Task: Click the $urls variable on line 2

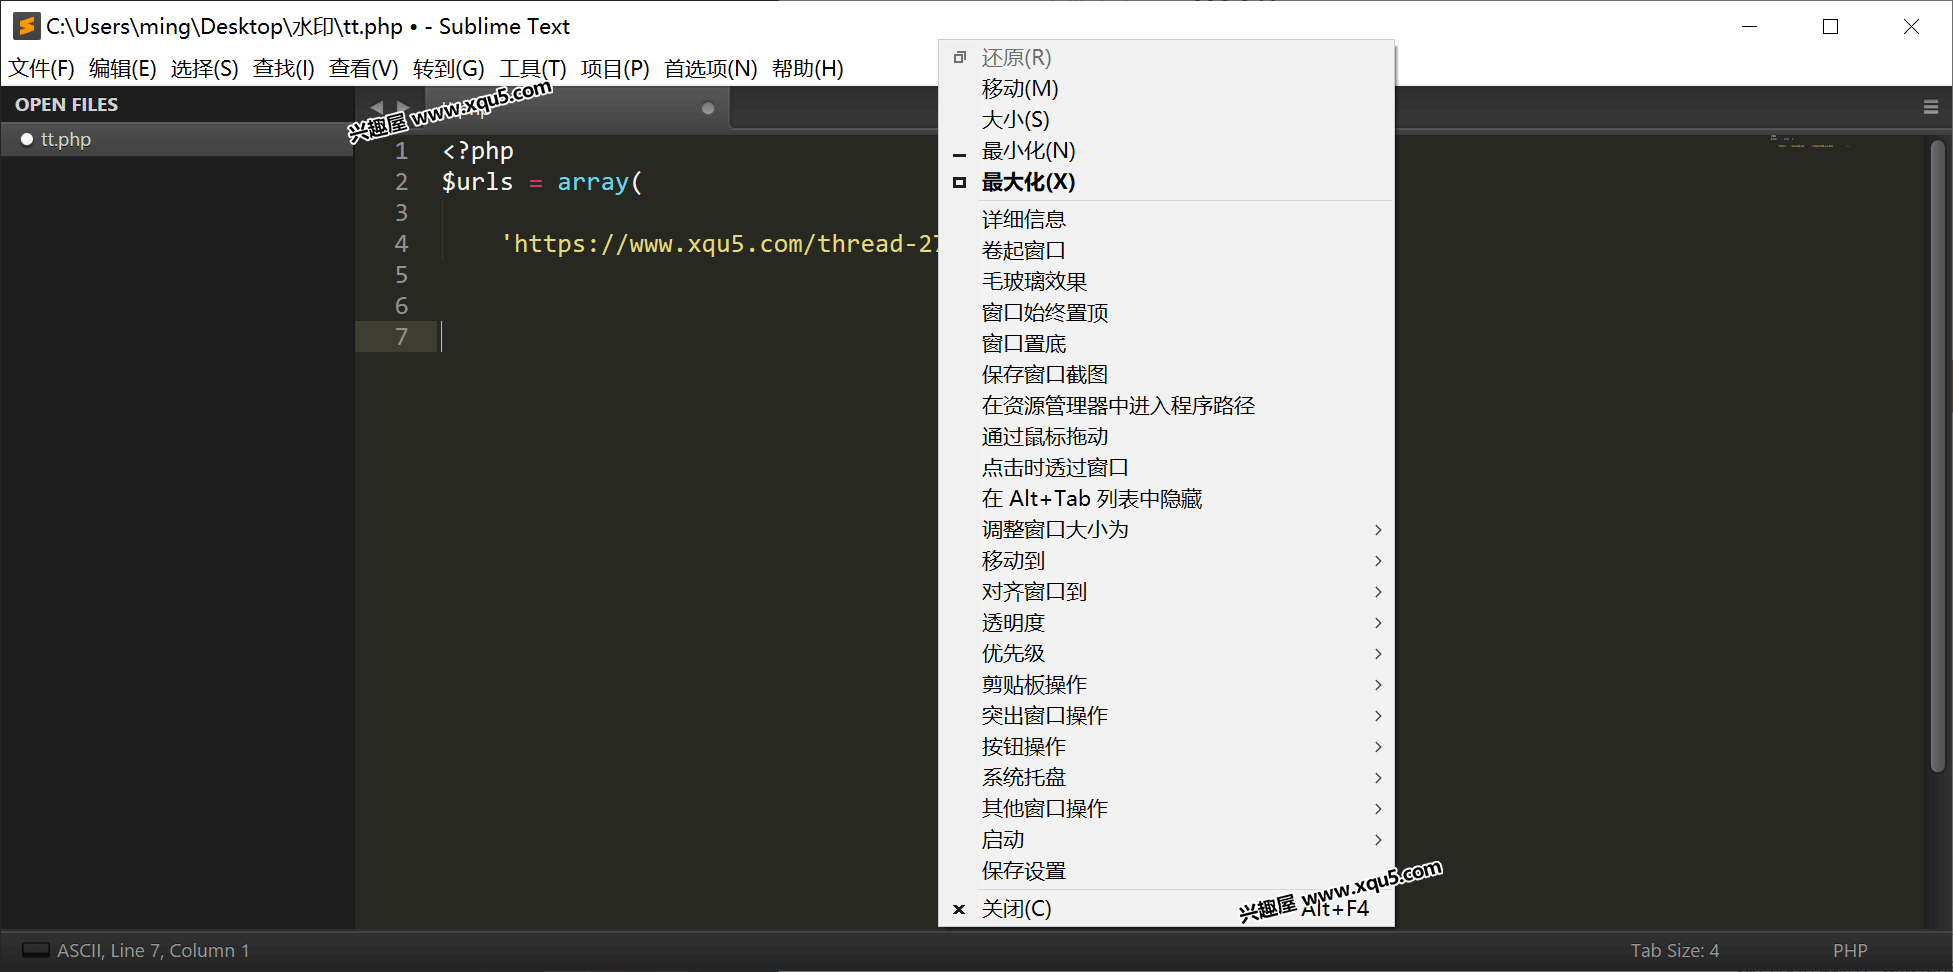Action: point(477,182)
